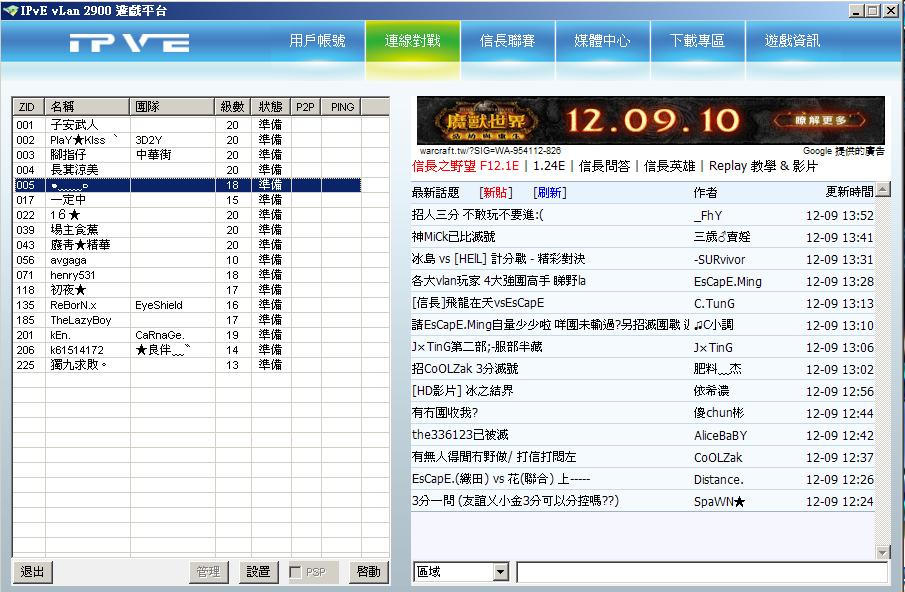The width and height of the screenshot is (905, 592).
Task: Open the 下載專區 tab
Action: pos(697,41)
